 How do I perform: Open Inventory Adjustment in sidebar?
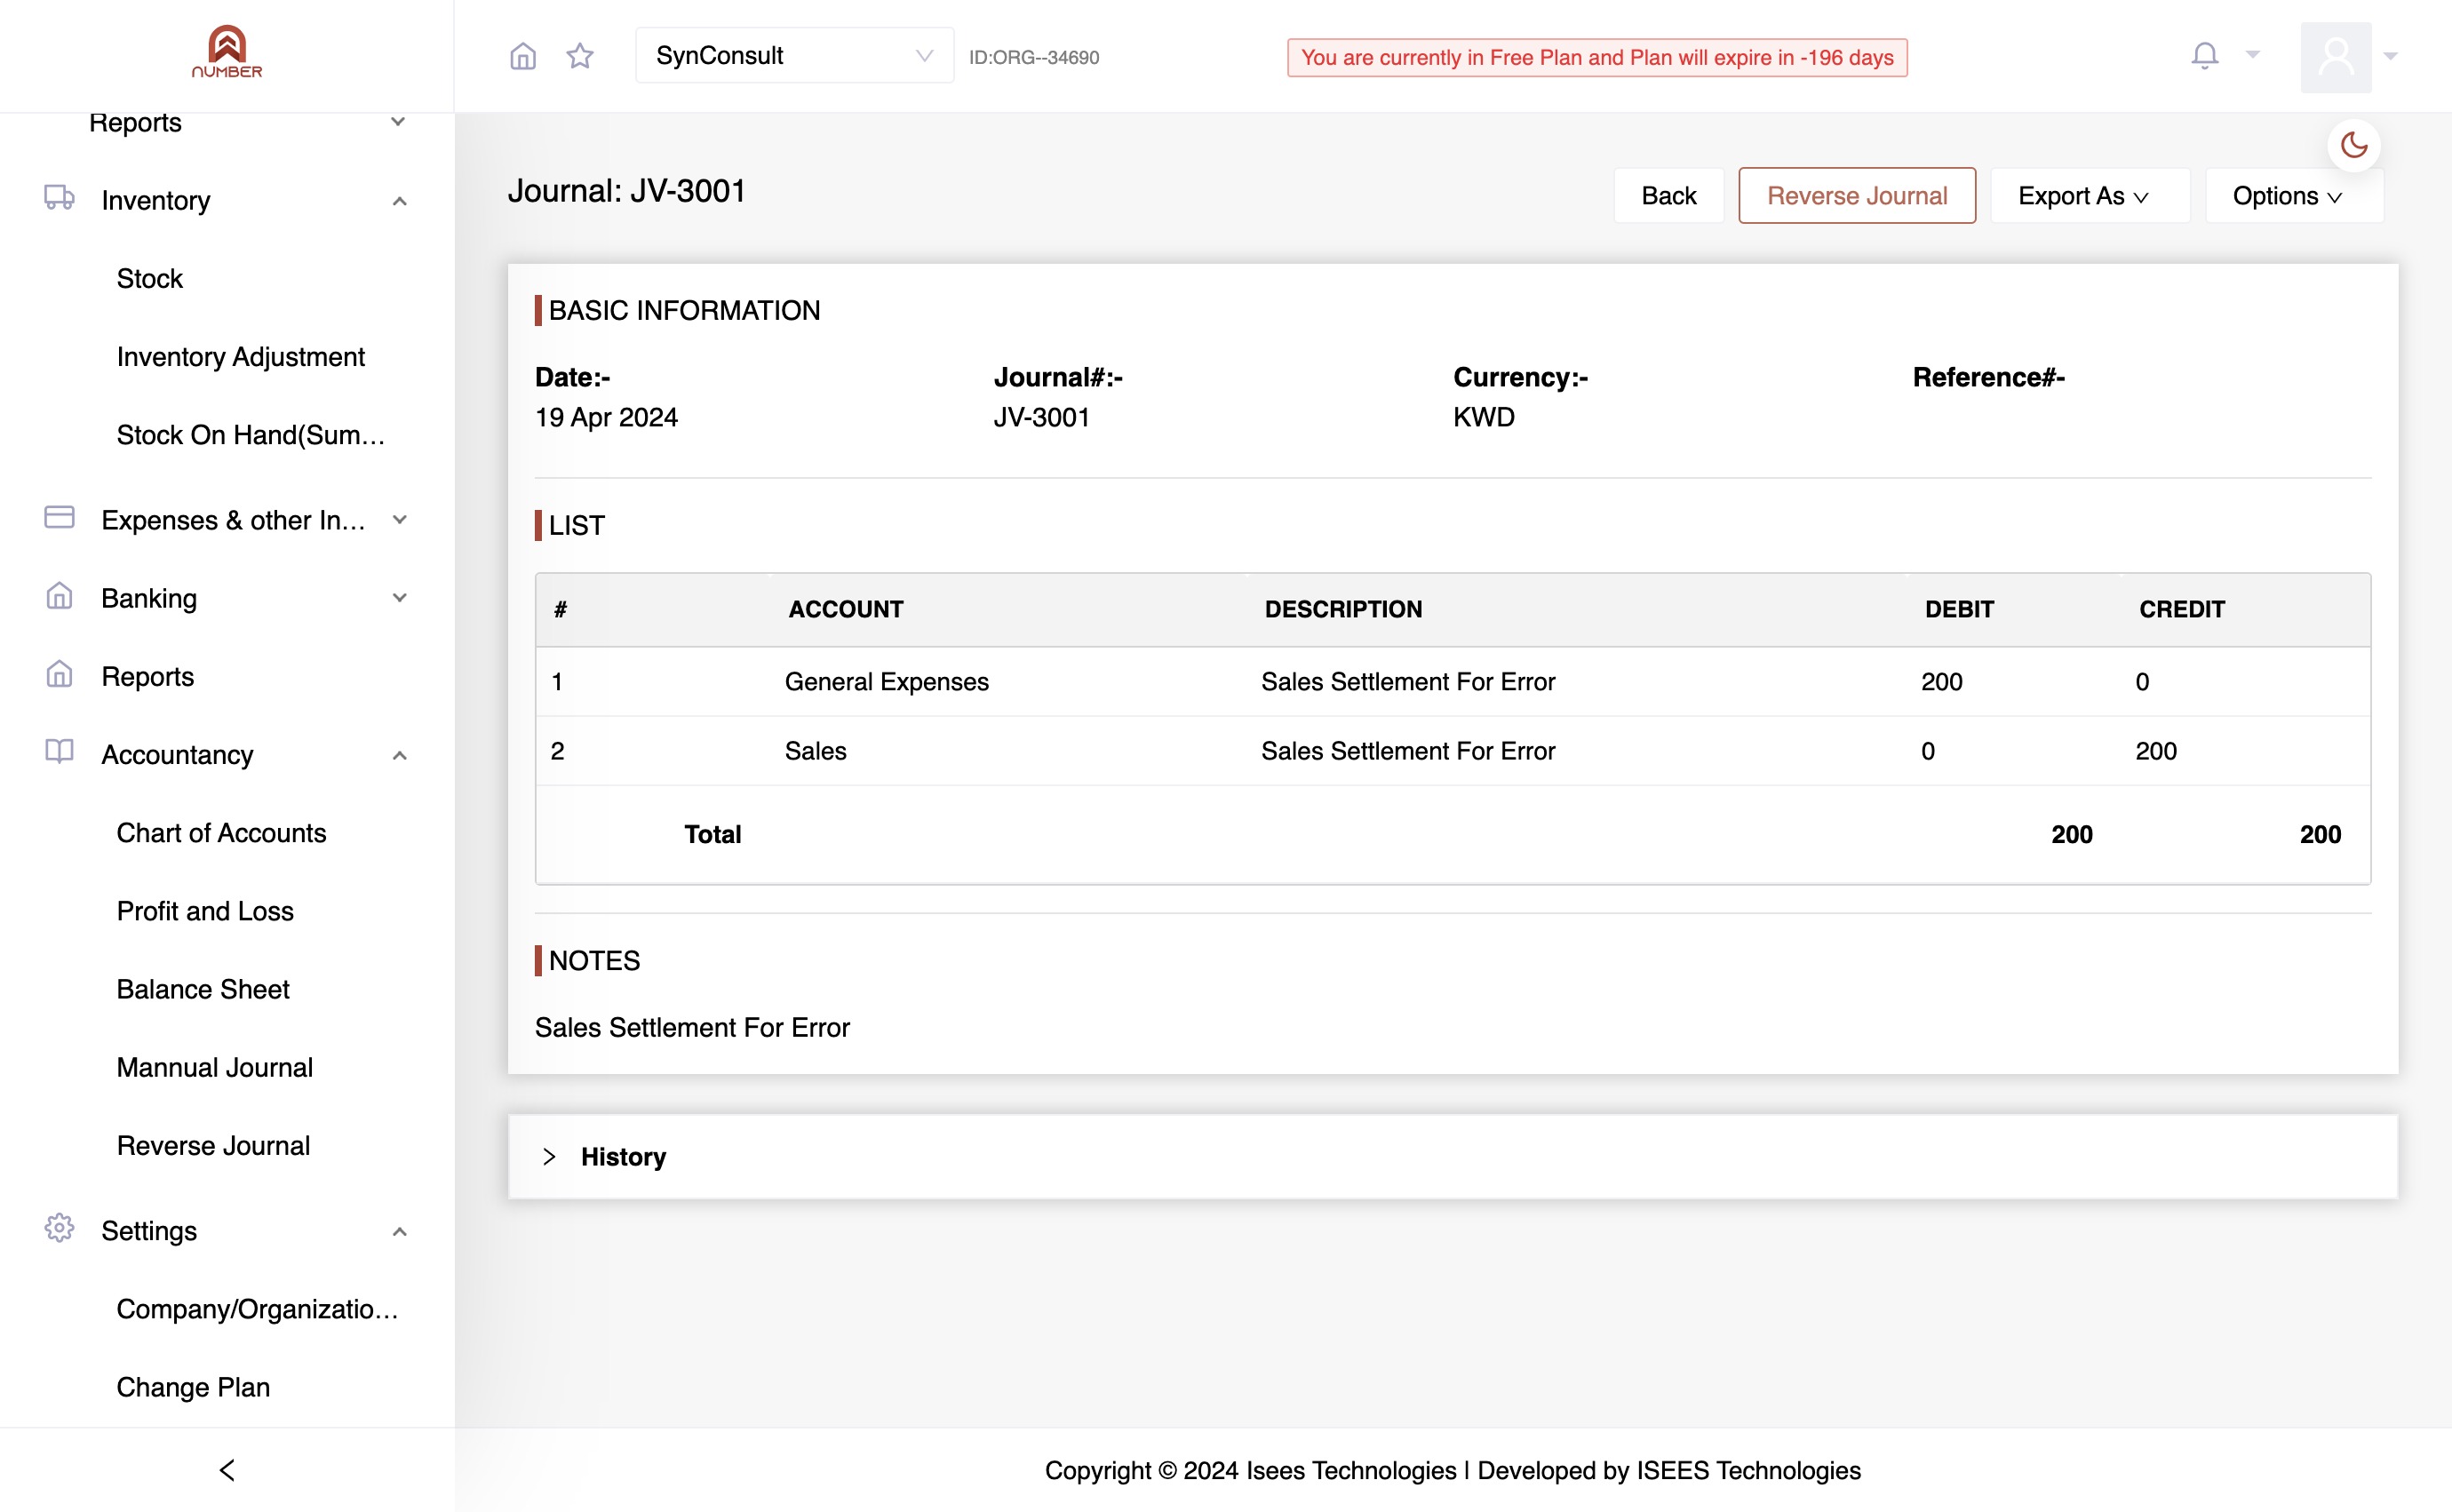240,356
